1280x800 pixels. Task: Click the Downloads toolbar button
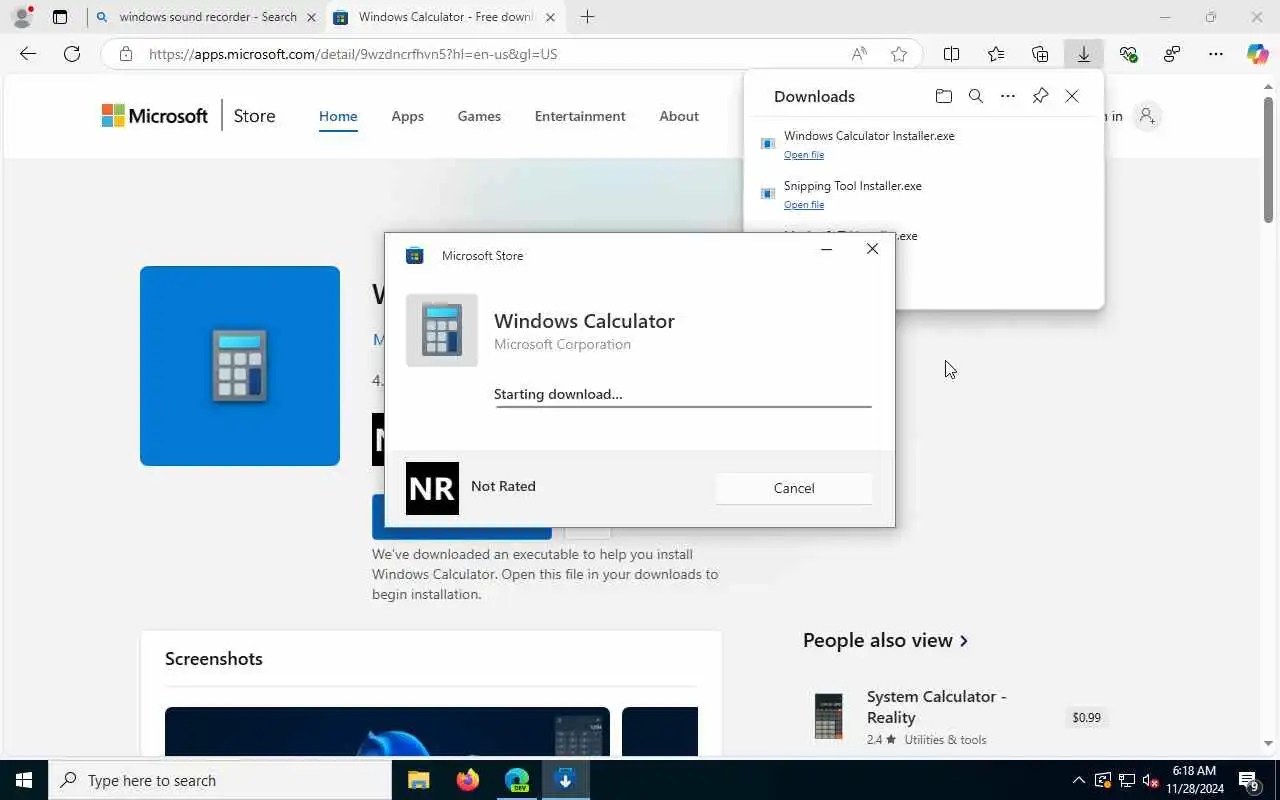click(x=1084, y=54)
